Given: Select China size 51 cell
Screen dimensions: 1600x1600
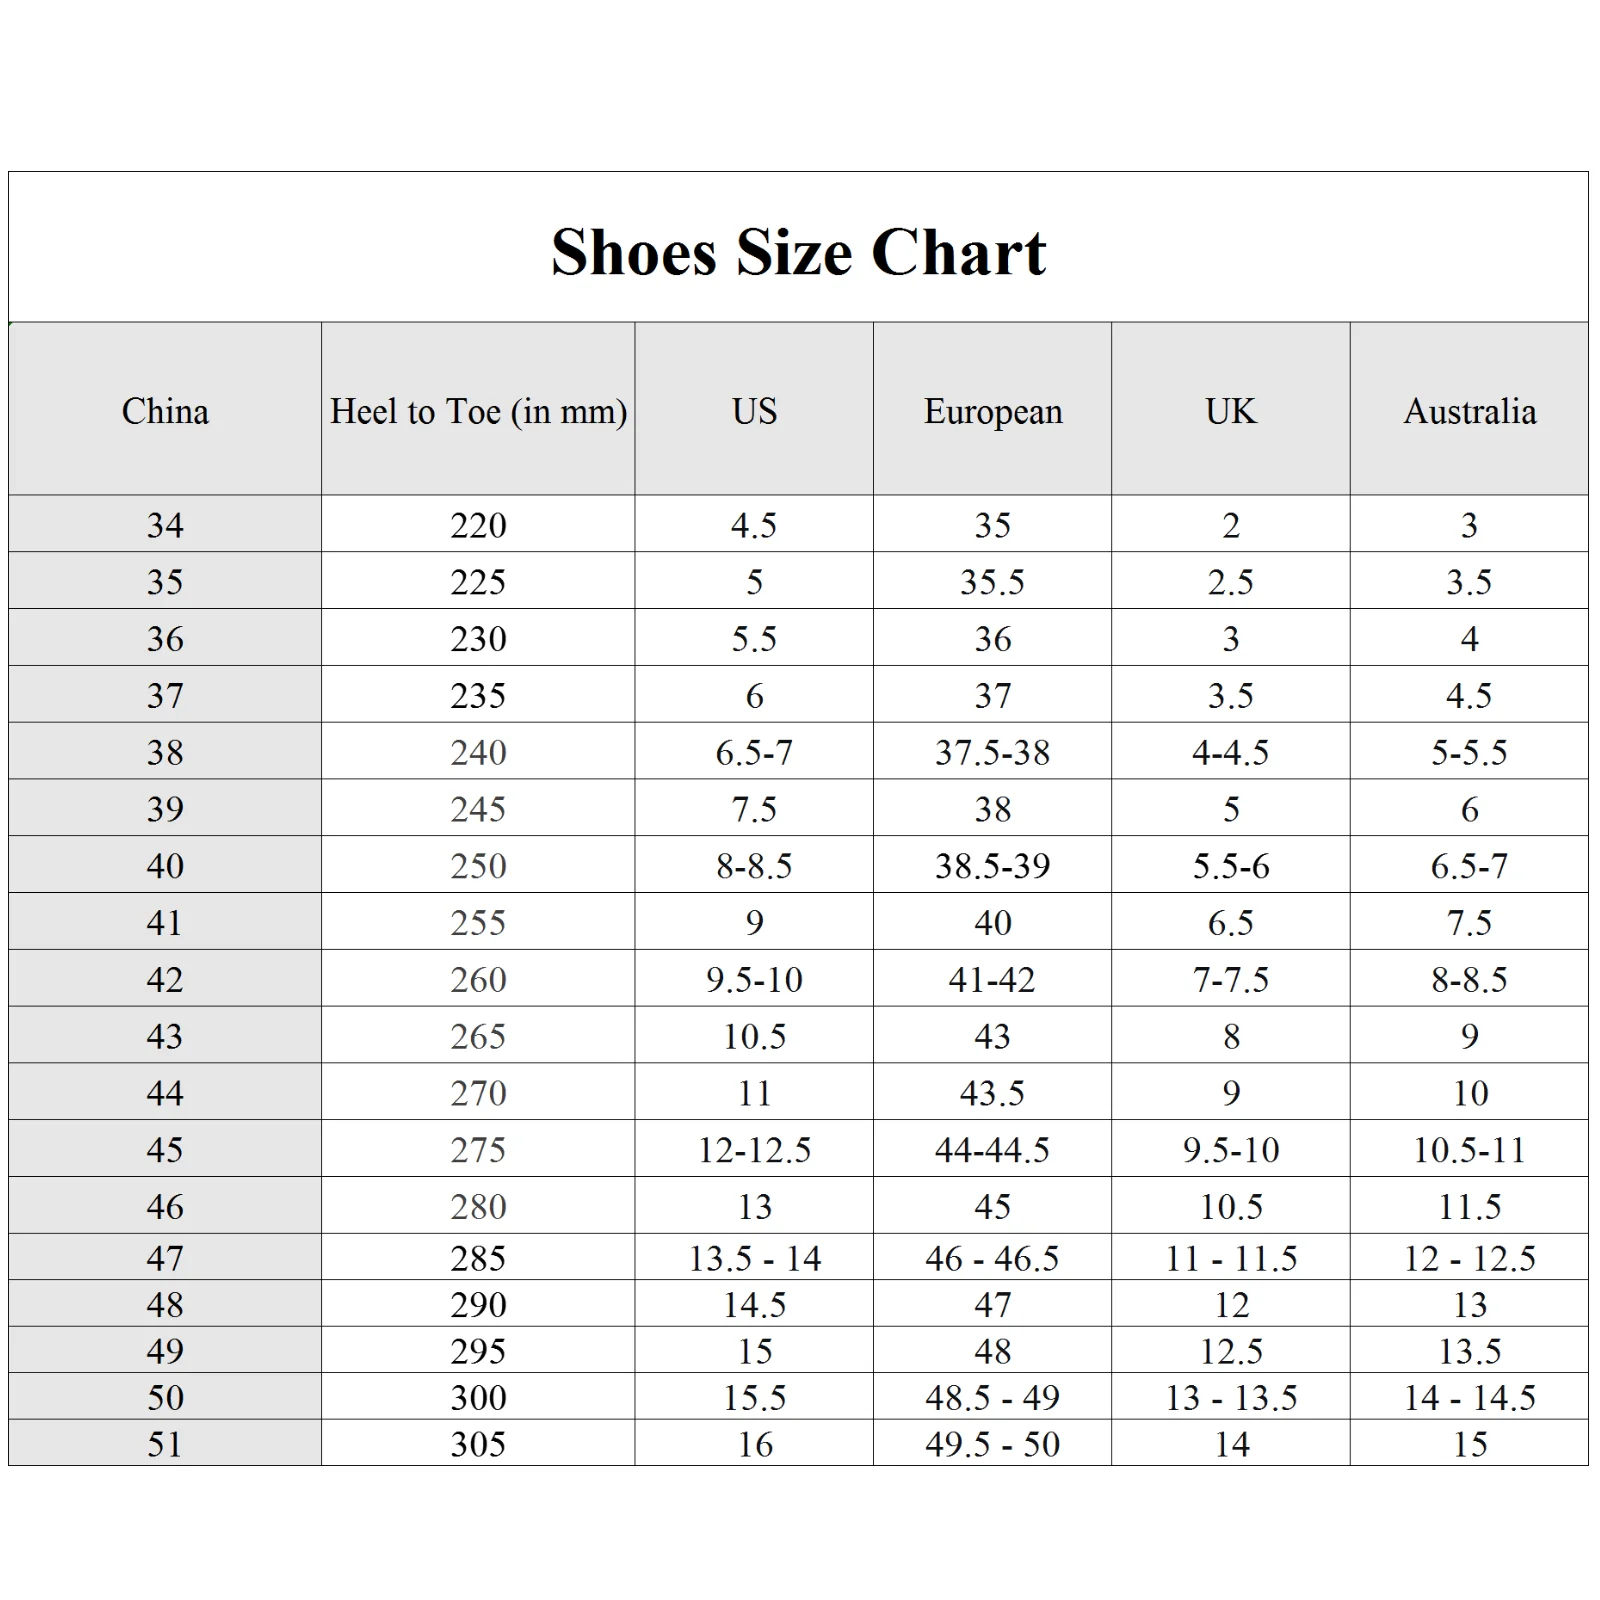Looking at the screenshot, I should coord(165,1444).
